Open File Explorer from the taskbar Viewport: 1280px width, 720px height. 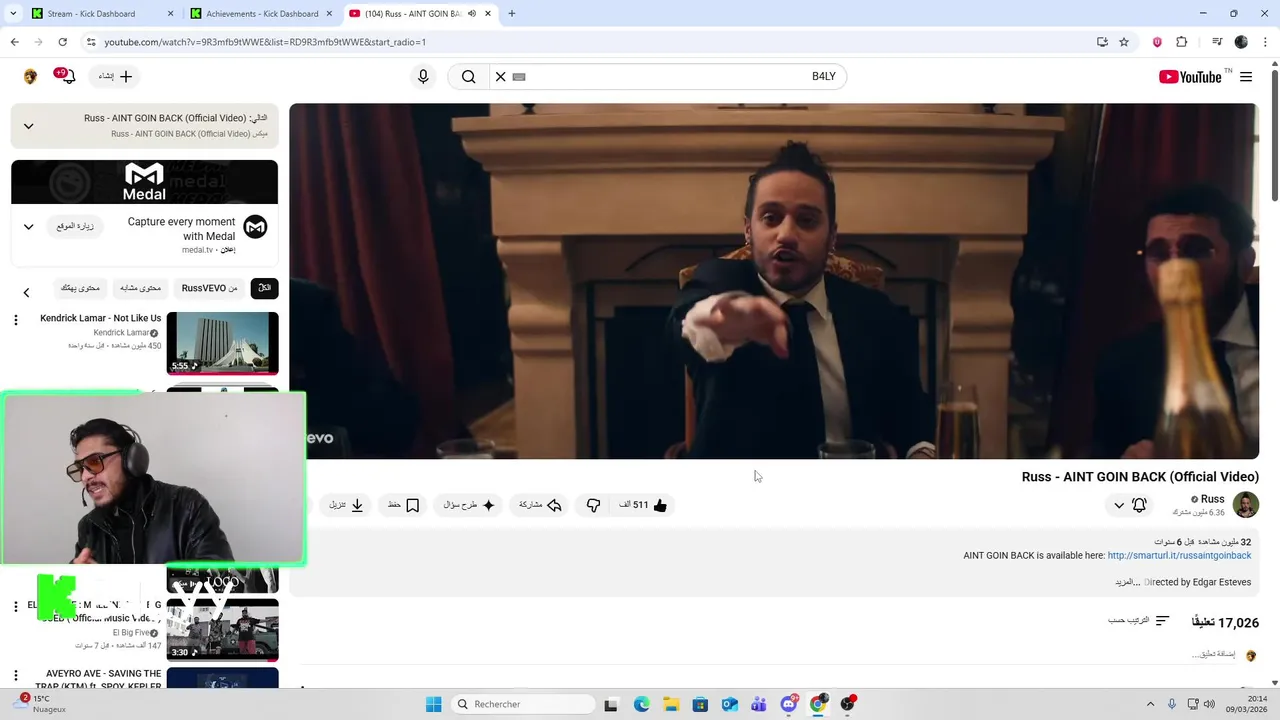(x=671, y=704)
